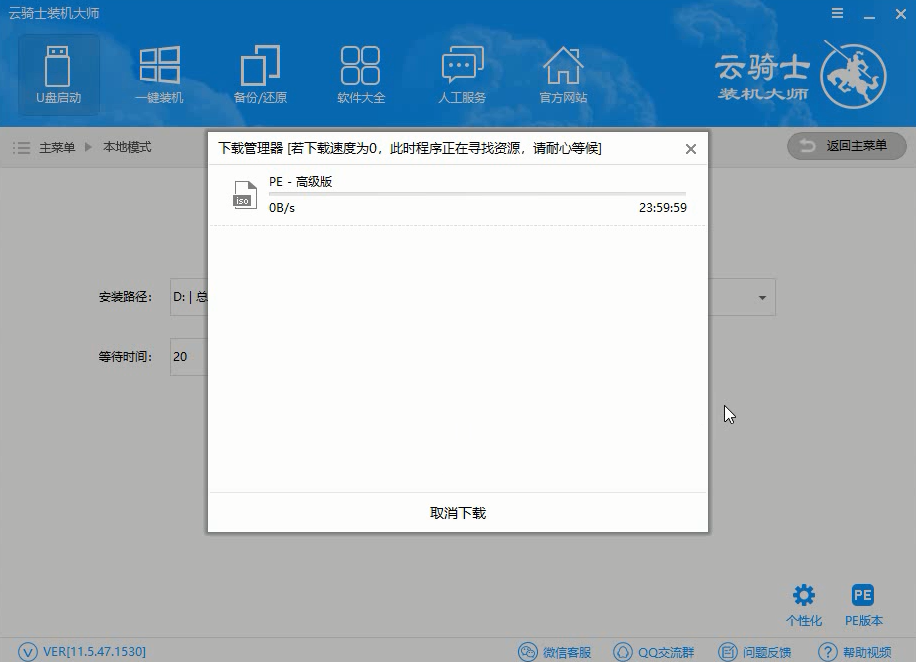The height and width of the screenshot is (662, 916).
Task: Click the 主菜单 breadcrumb
Action: click(56, 147)
